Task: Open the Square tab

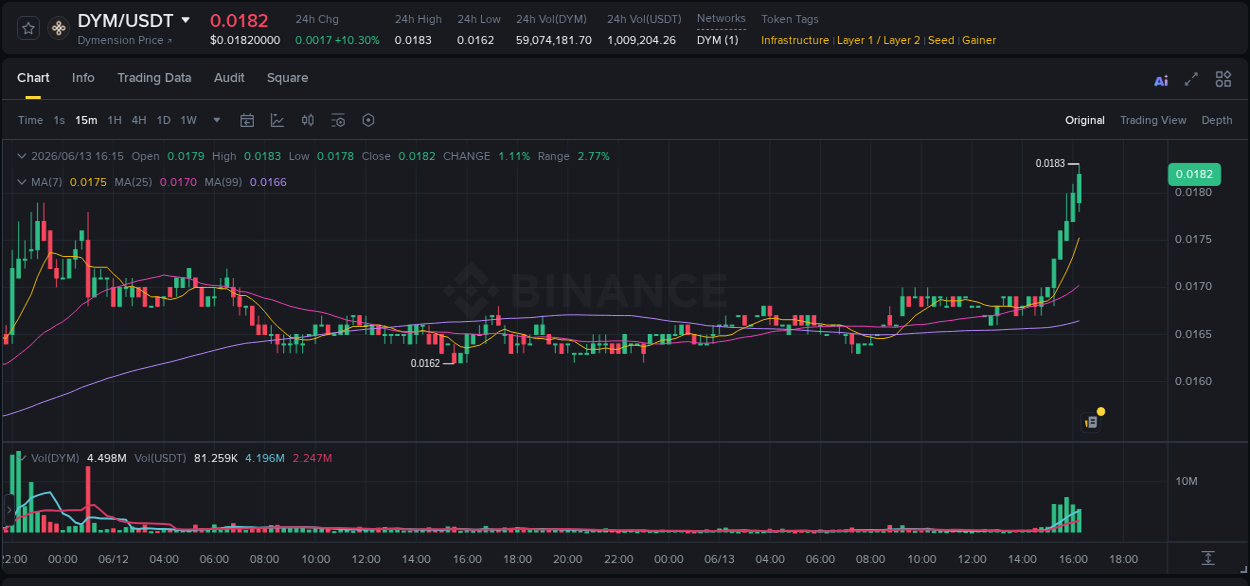Action: [287, 78]
